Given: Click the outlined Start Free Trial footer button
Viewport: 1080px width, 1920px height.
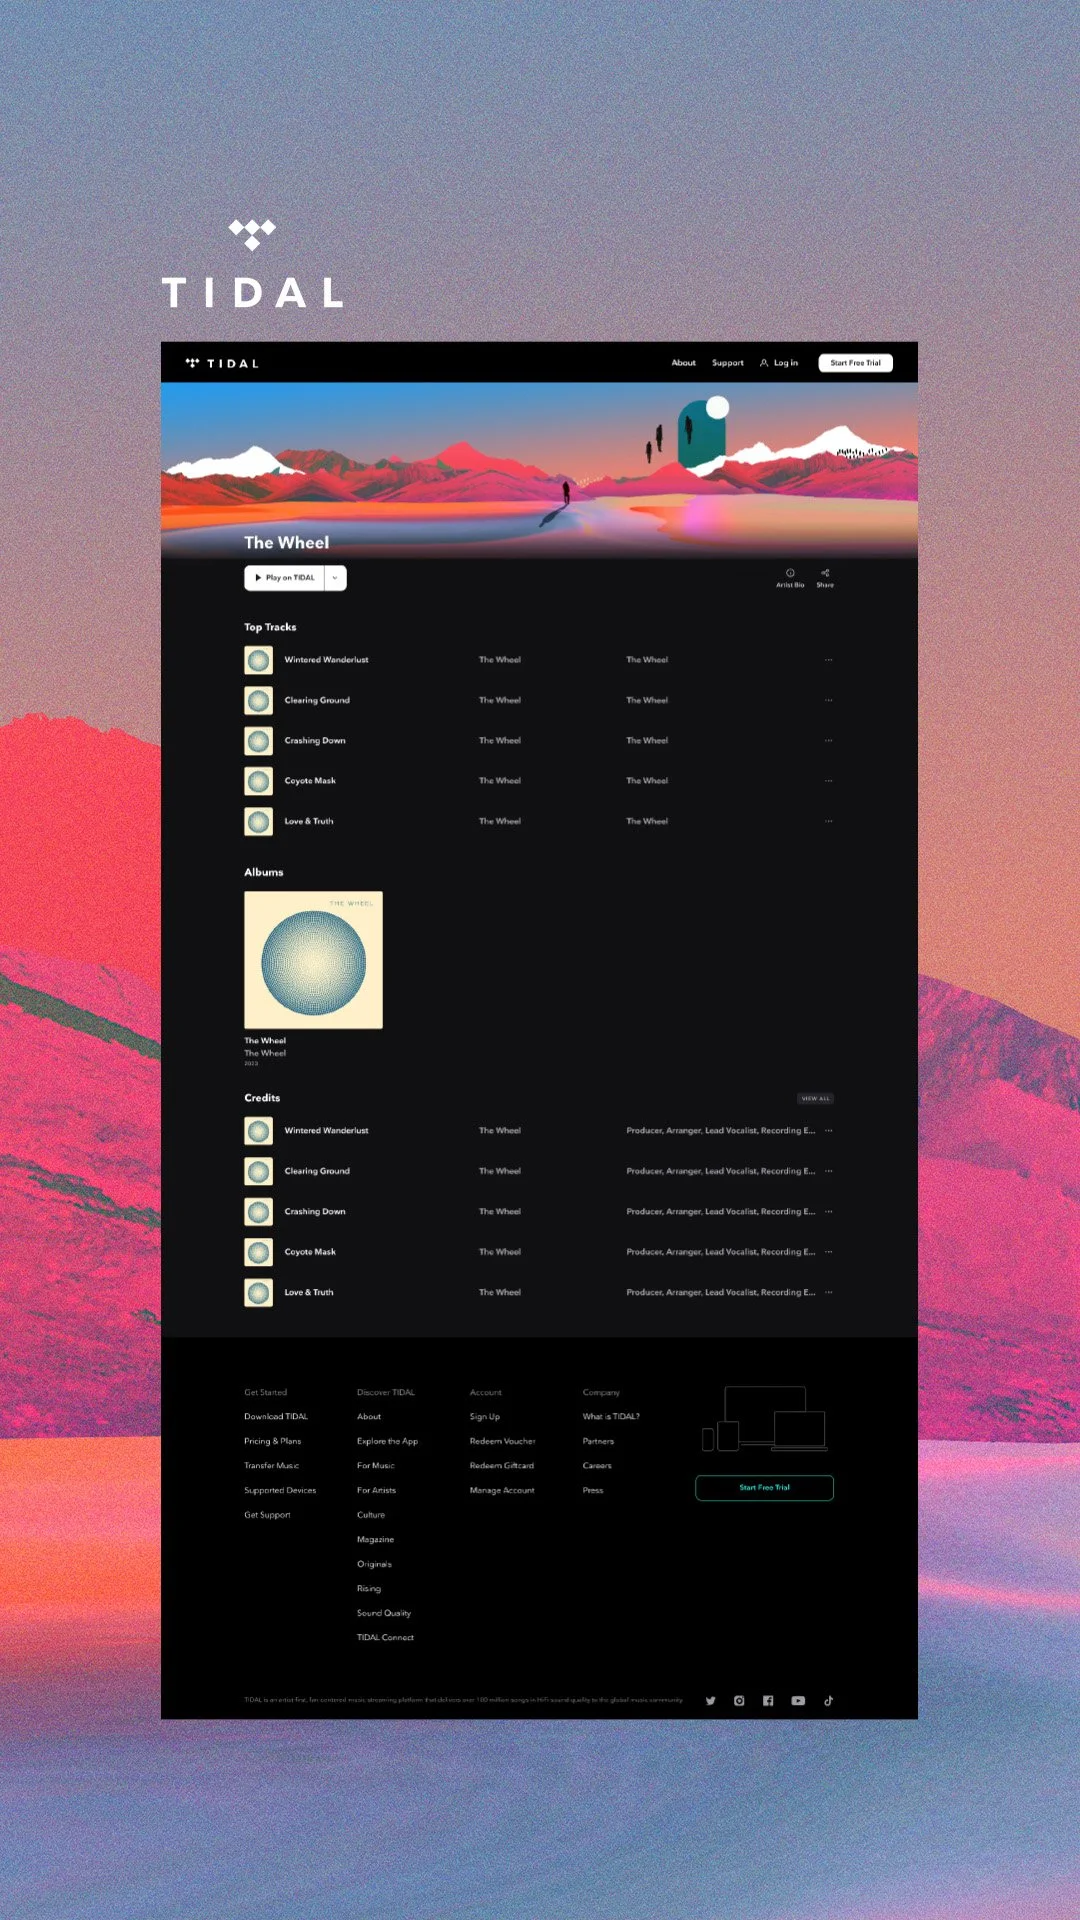Looking at the screenshot, I should point(765,1488).
